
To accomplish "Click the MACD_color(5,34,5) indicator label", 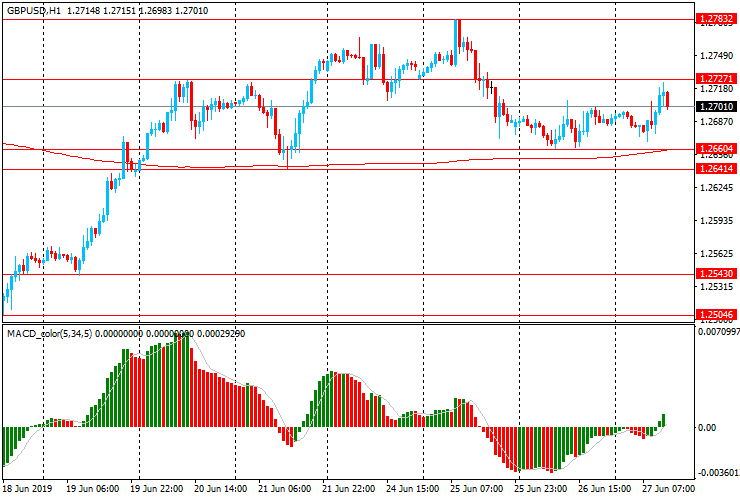I will 50,334.
